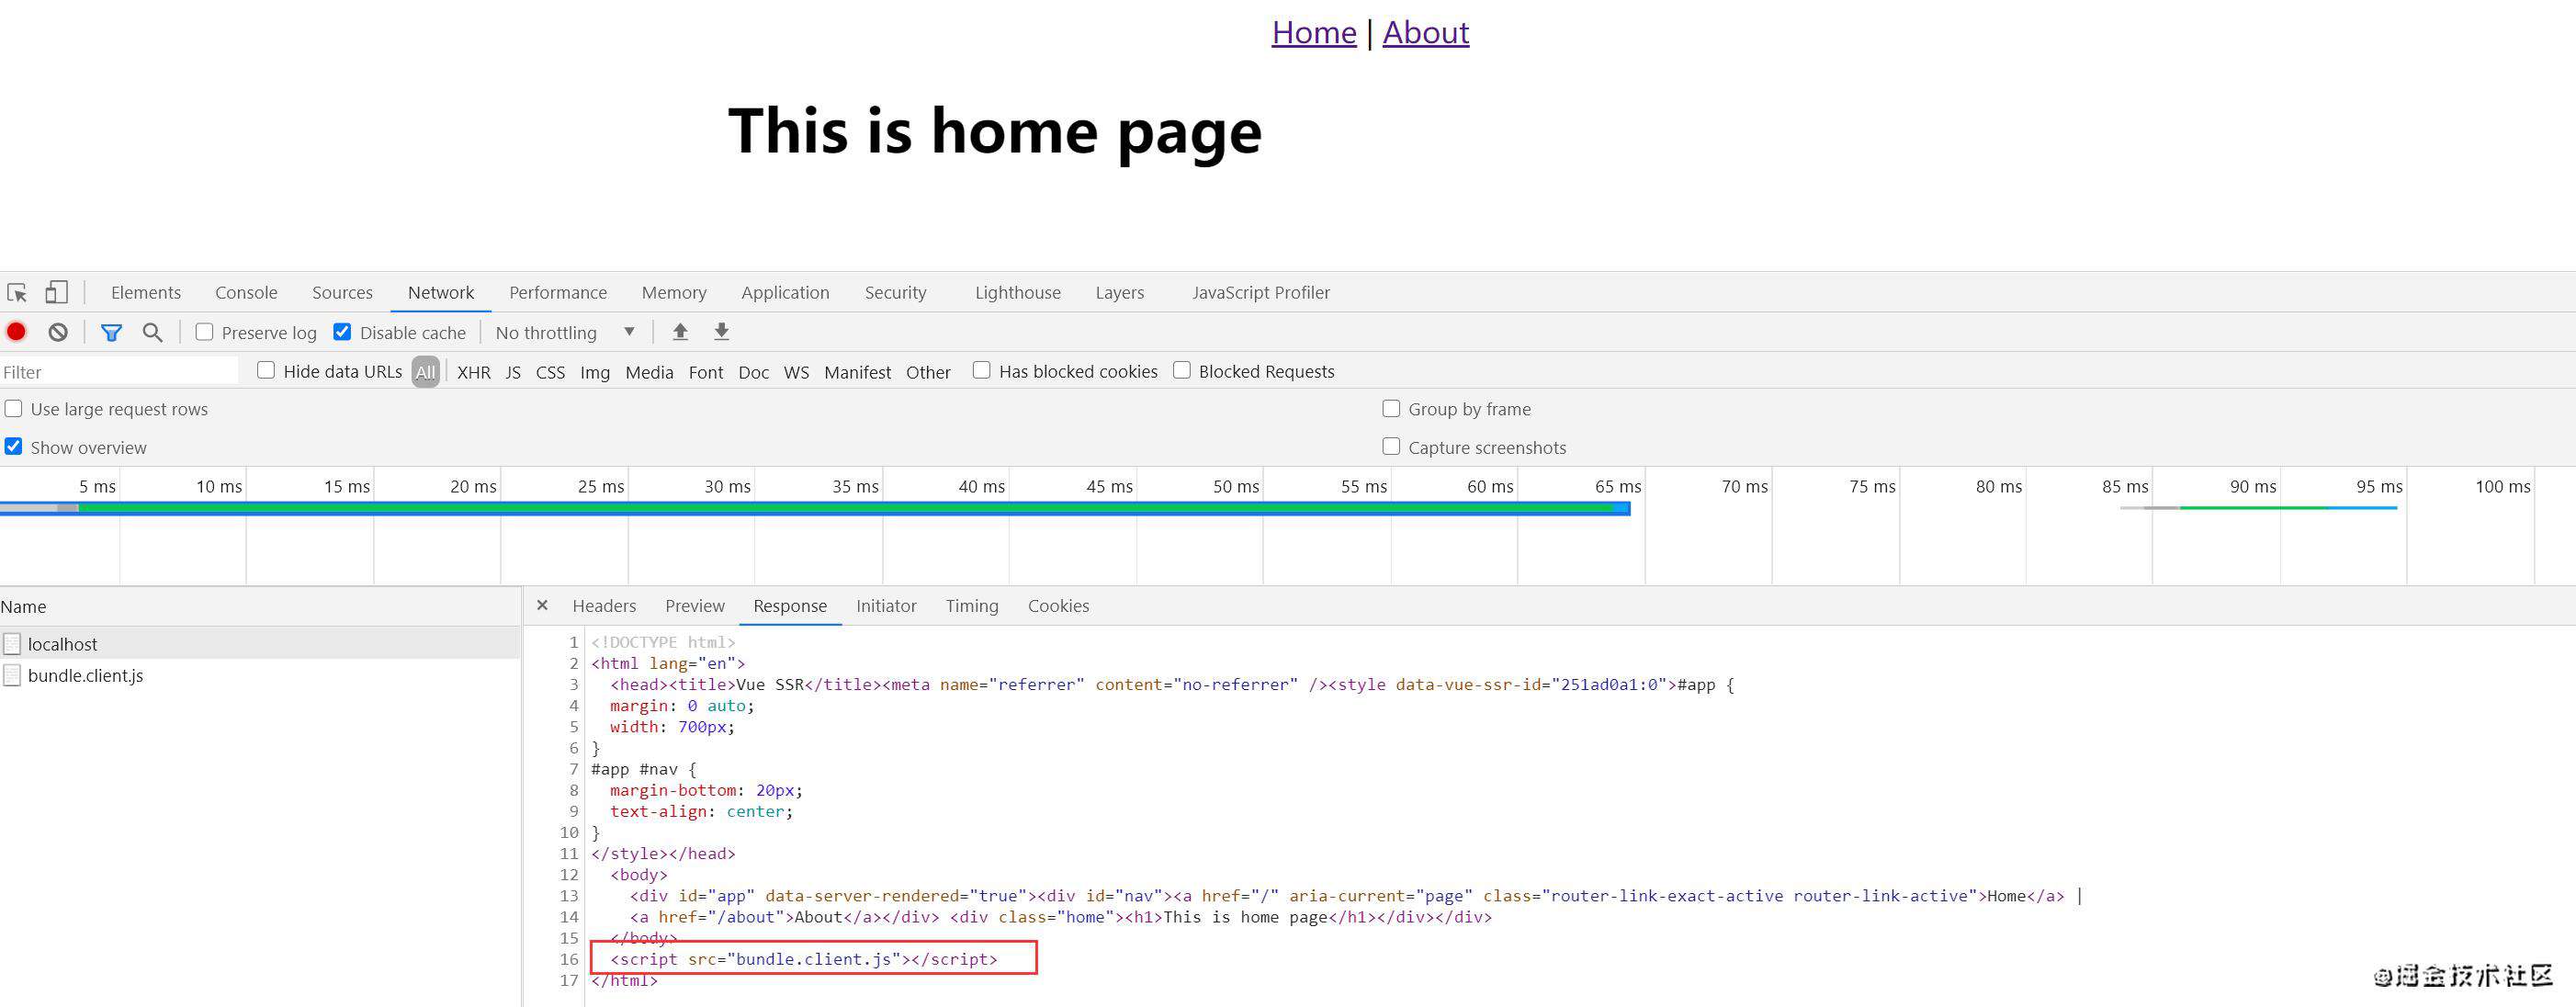Screen dimensions: 2576x1007
Task: Open JavaScript Profiler tab
Action: click(1261, 292)
